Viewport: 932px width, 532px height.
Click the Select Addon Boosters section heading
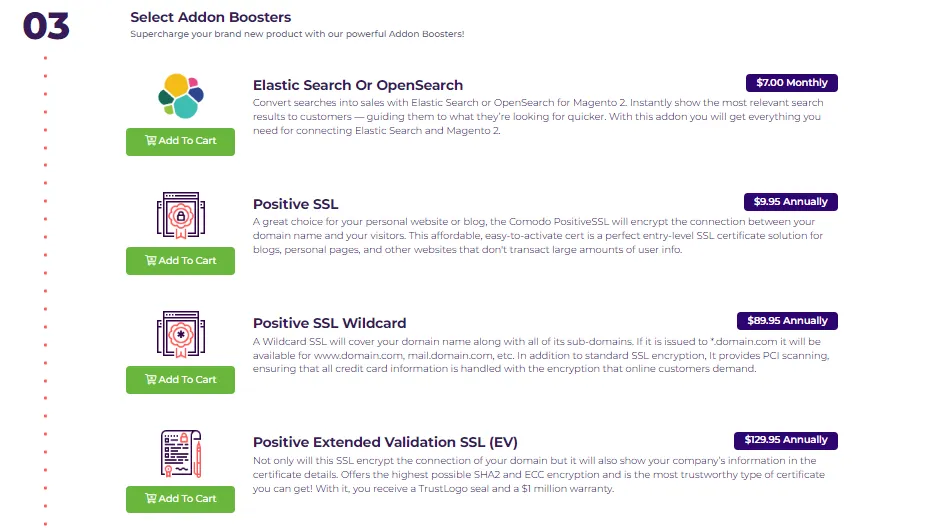pyautogui.click(x=210, y=17)
